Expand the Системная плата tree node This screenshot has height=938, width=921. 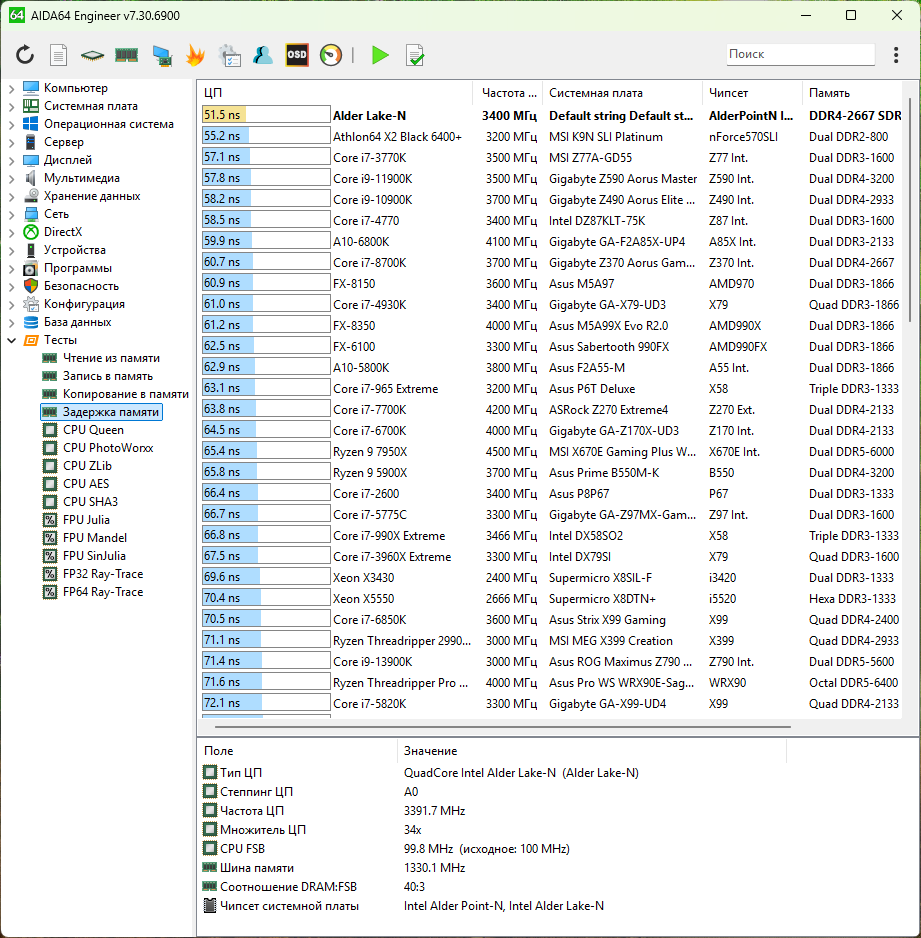point(11,106)
